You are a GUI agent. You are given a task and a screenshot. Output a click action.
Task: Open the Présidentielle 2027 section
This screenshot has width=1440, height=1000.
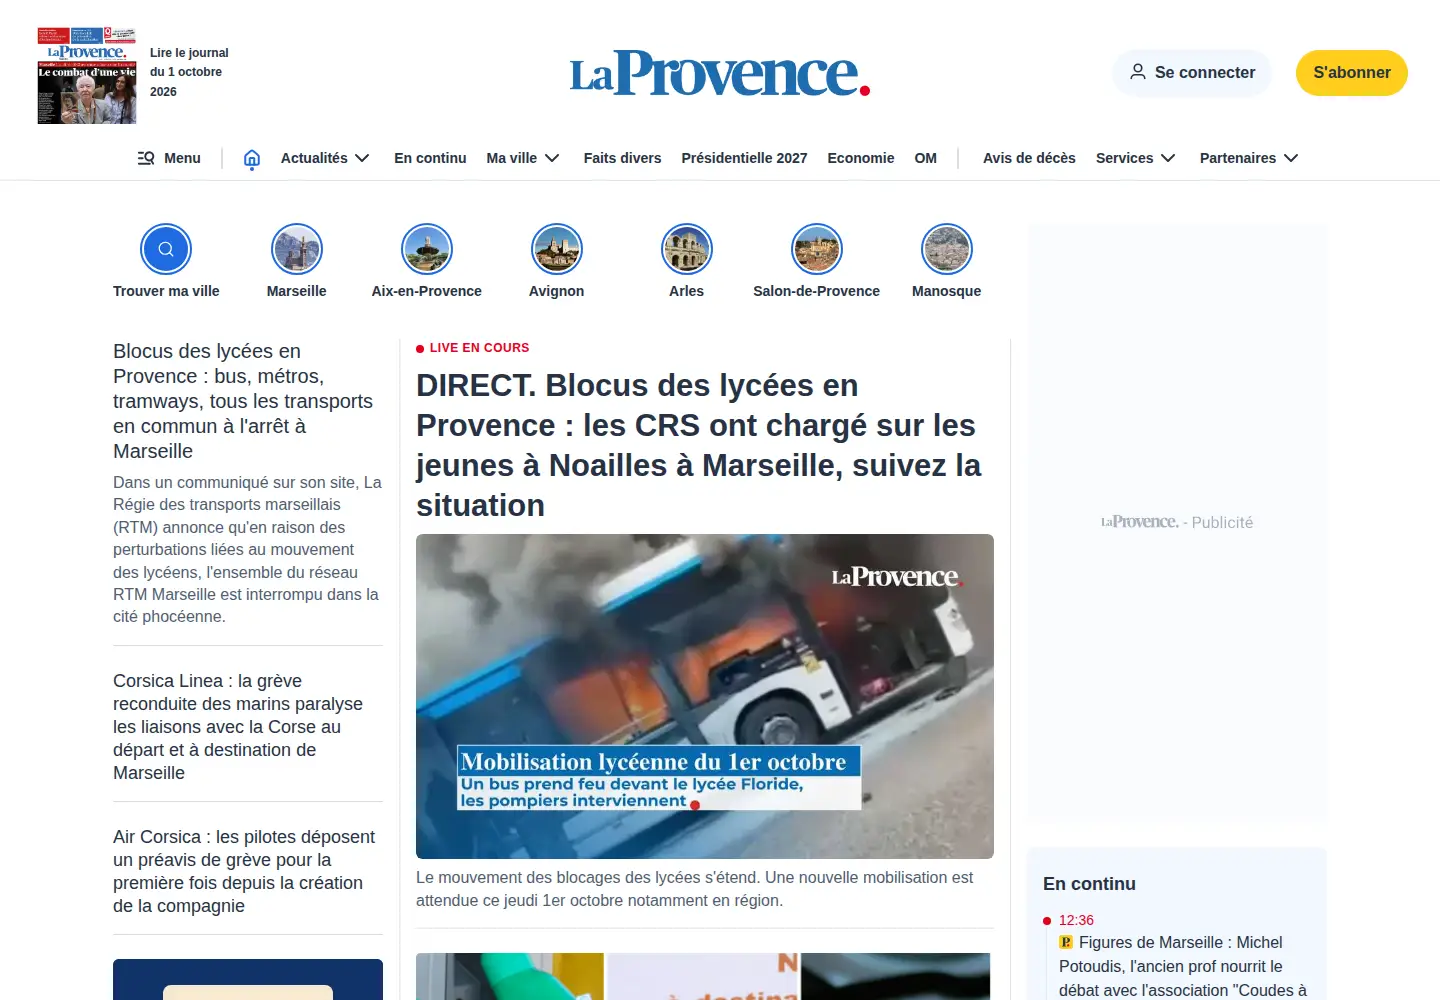[x=744, y=158]
